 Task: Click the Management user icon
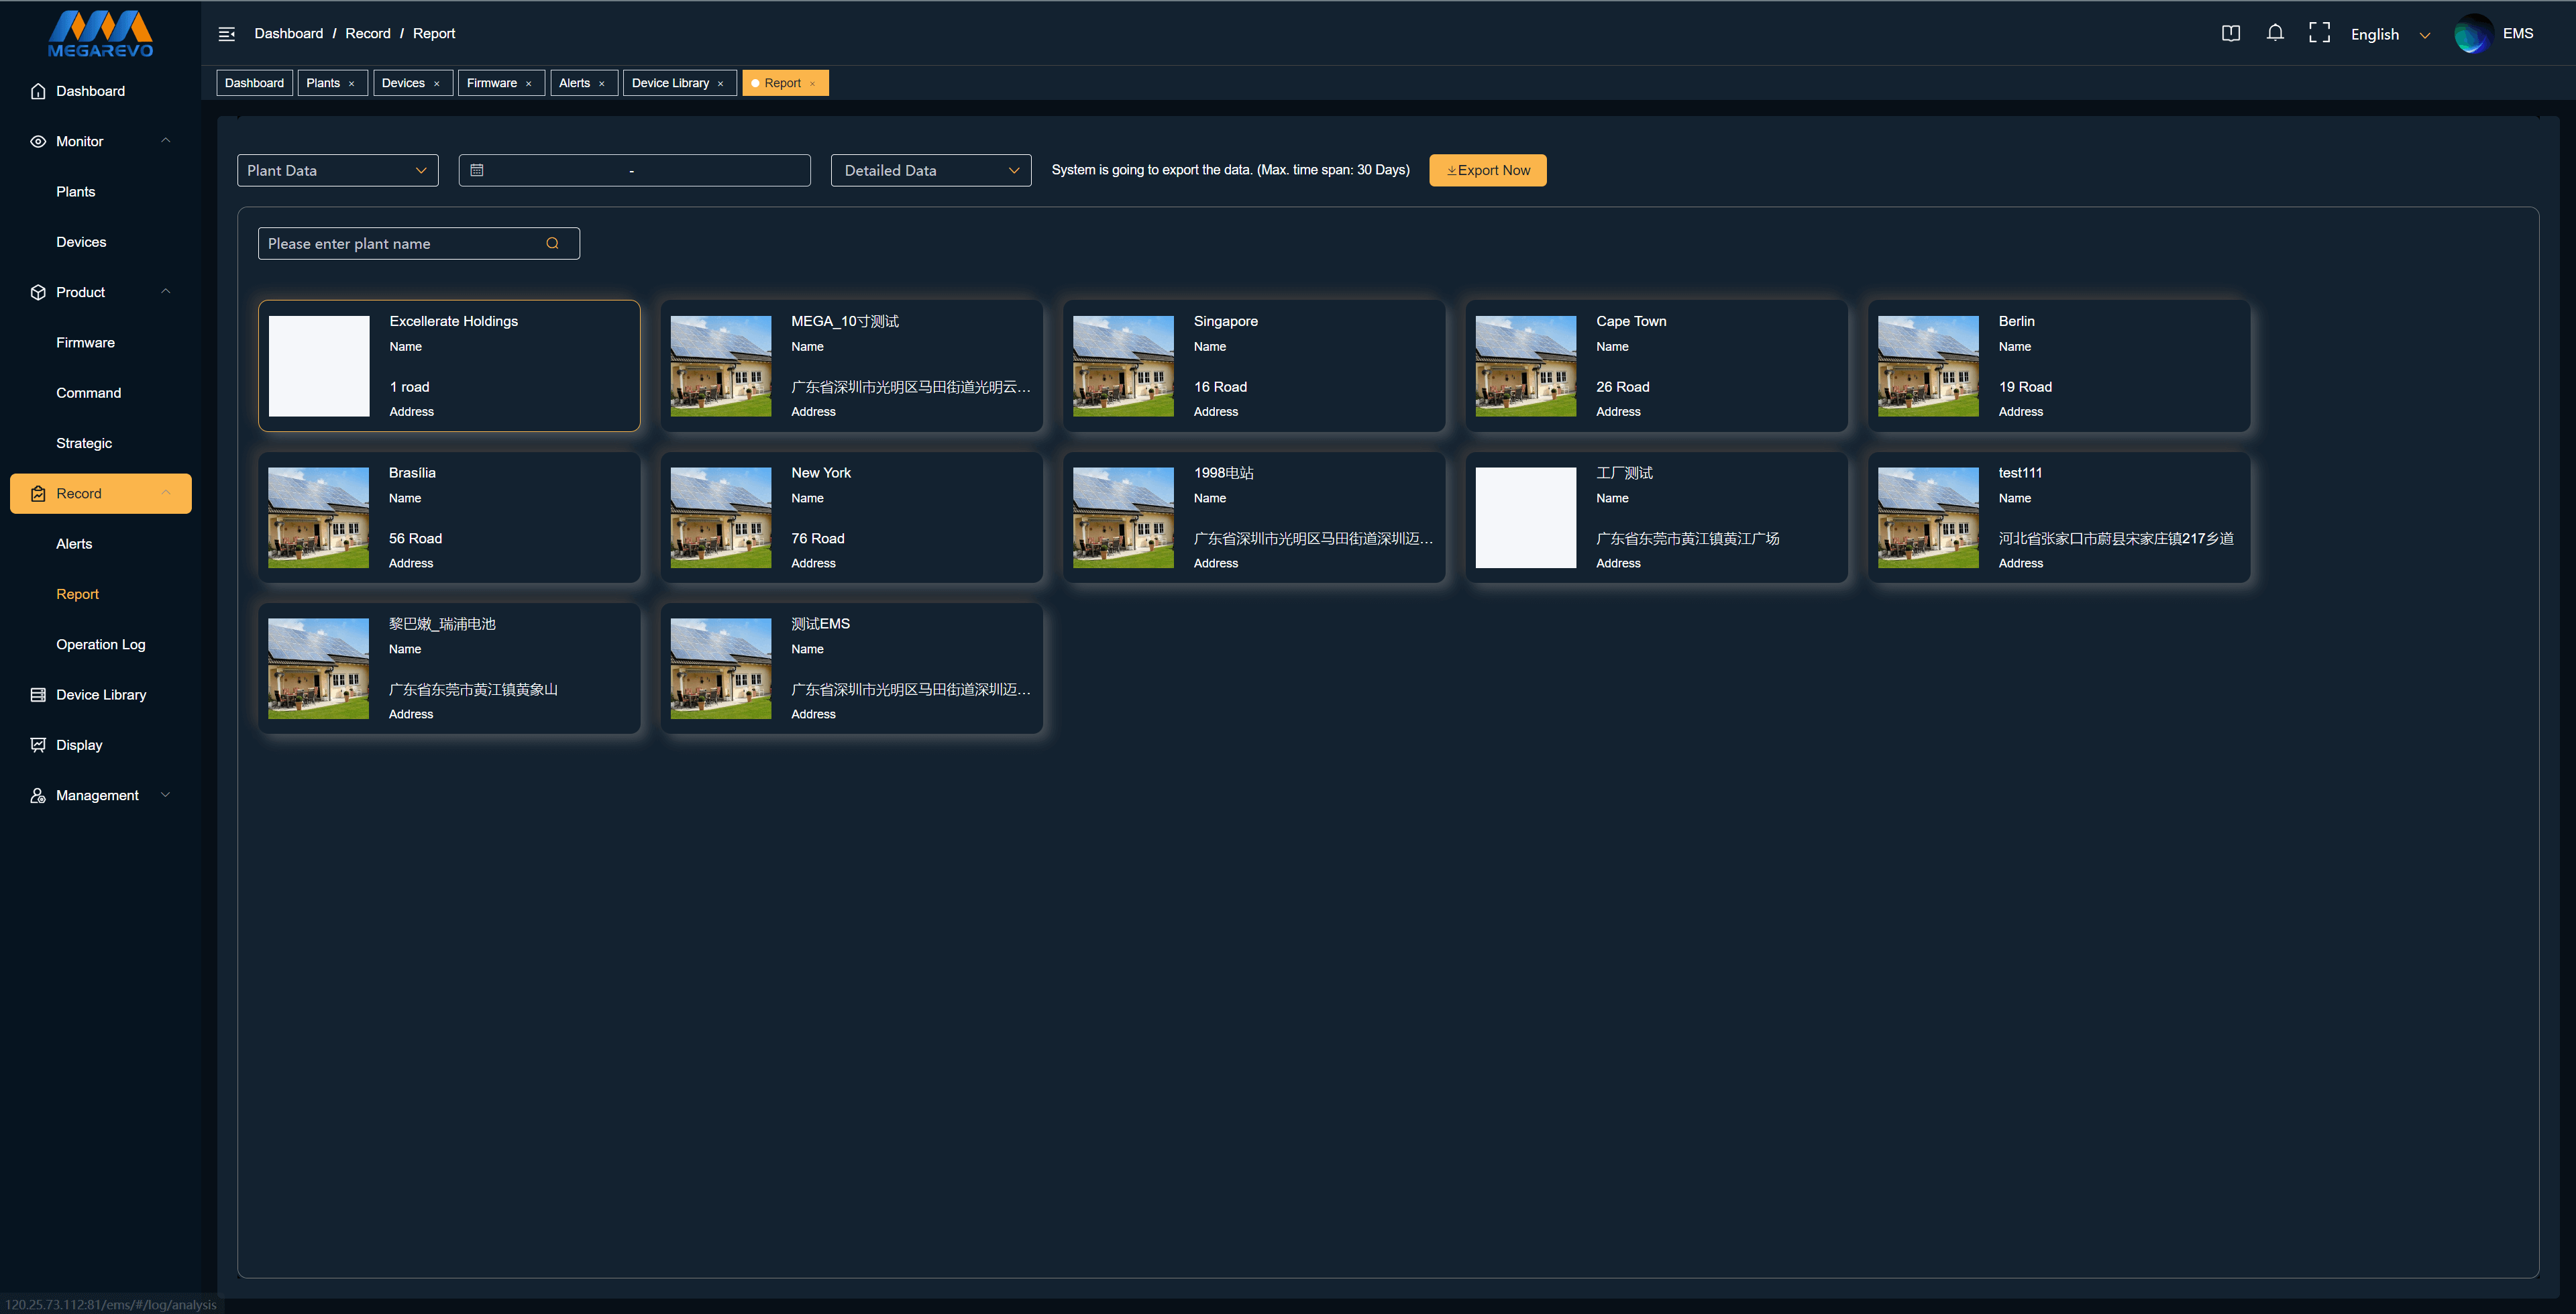(x=38, y=795)
